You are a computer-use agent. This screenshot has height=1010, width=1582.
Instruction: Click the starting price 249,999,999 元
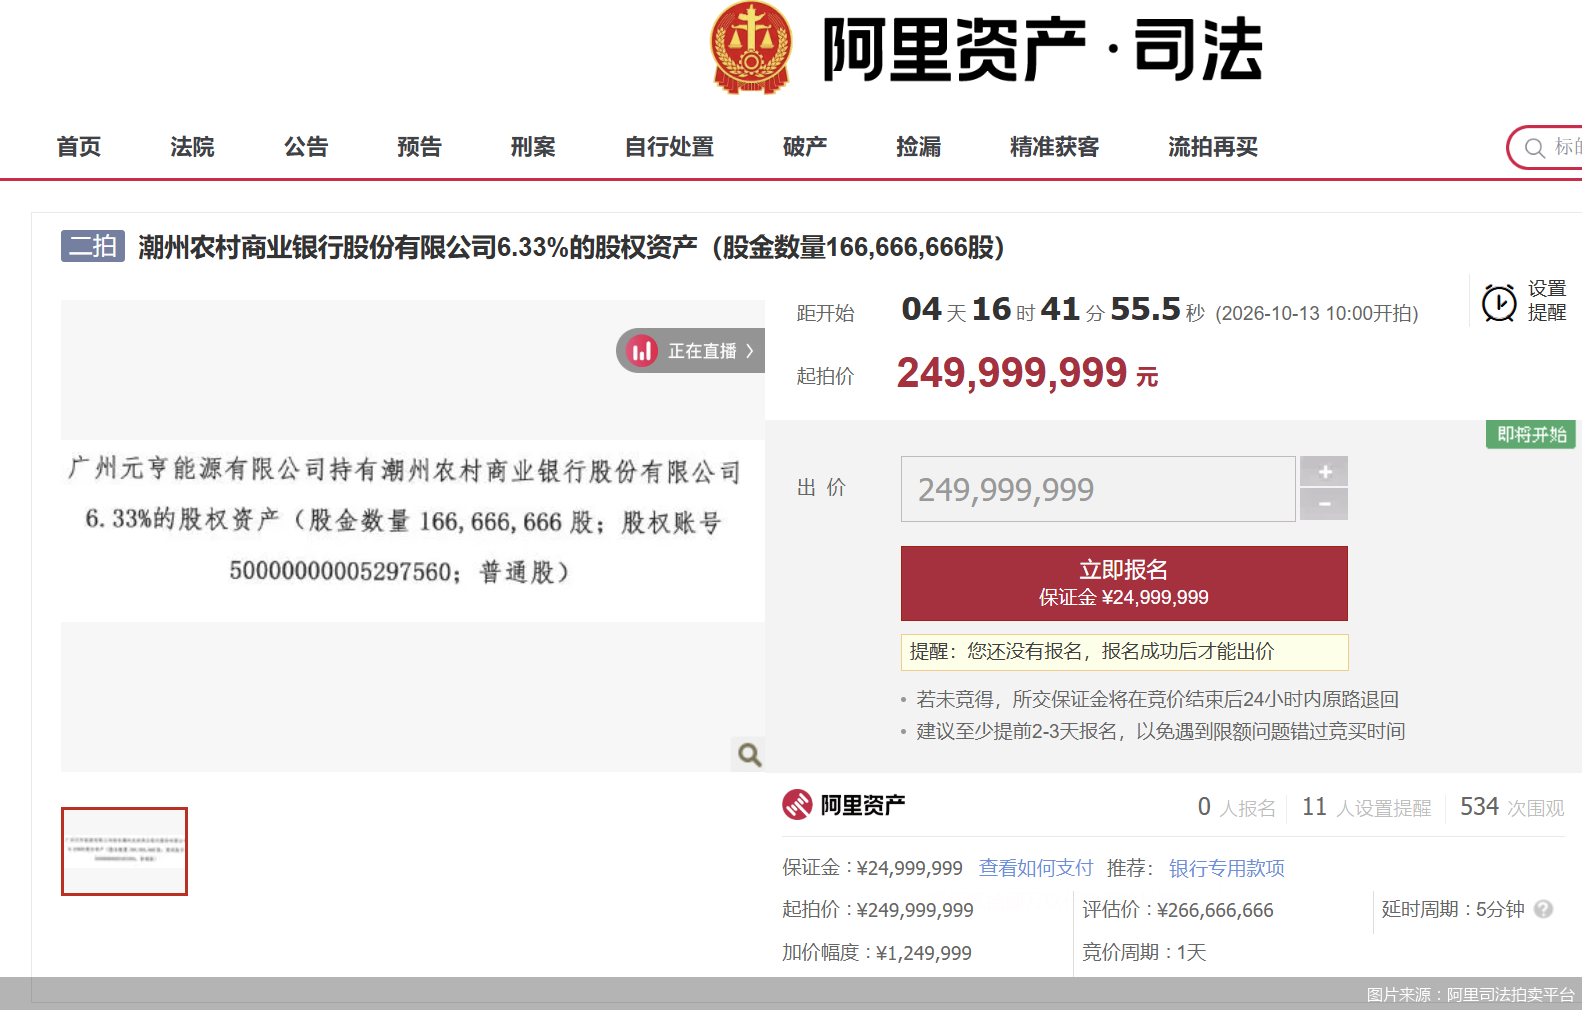tap(1027, 373)
